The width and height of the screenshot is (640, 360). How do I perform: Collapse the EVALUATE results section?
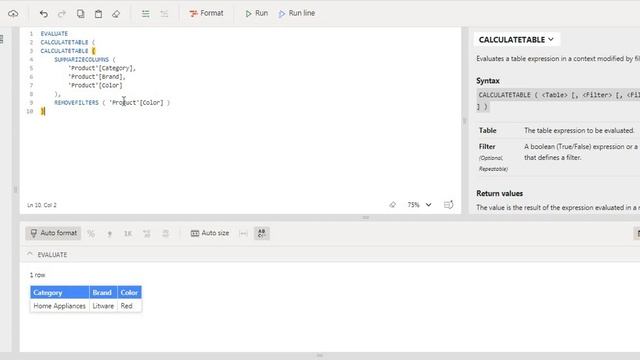pyautogui.click(x=29, y=254)
